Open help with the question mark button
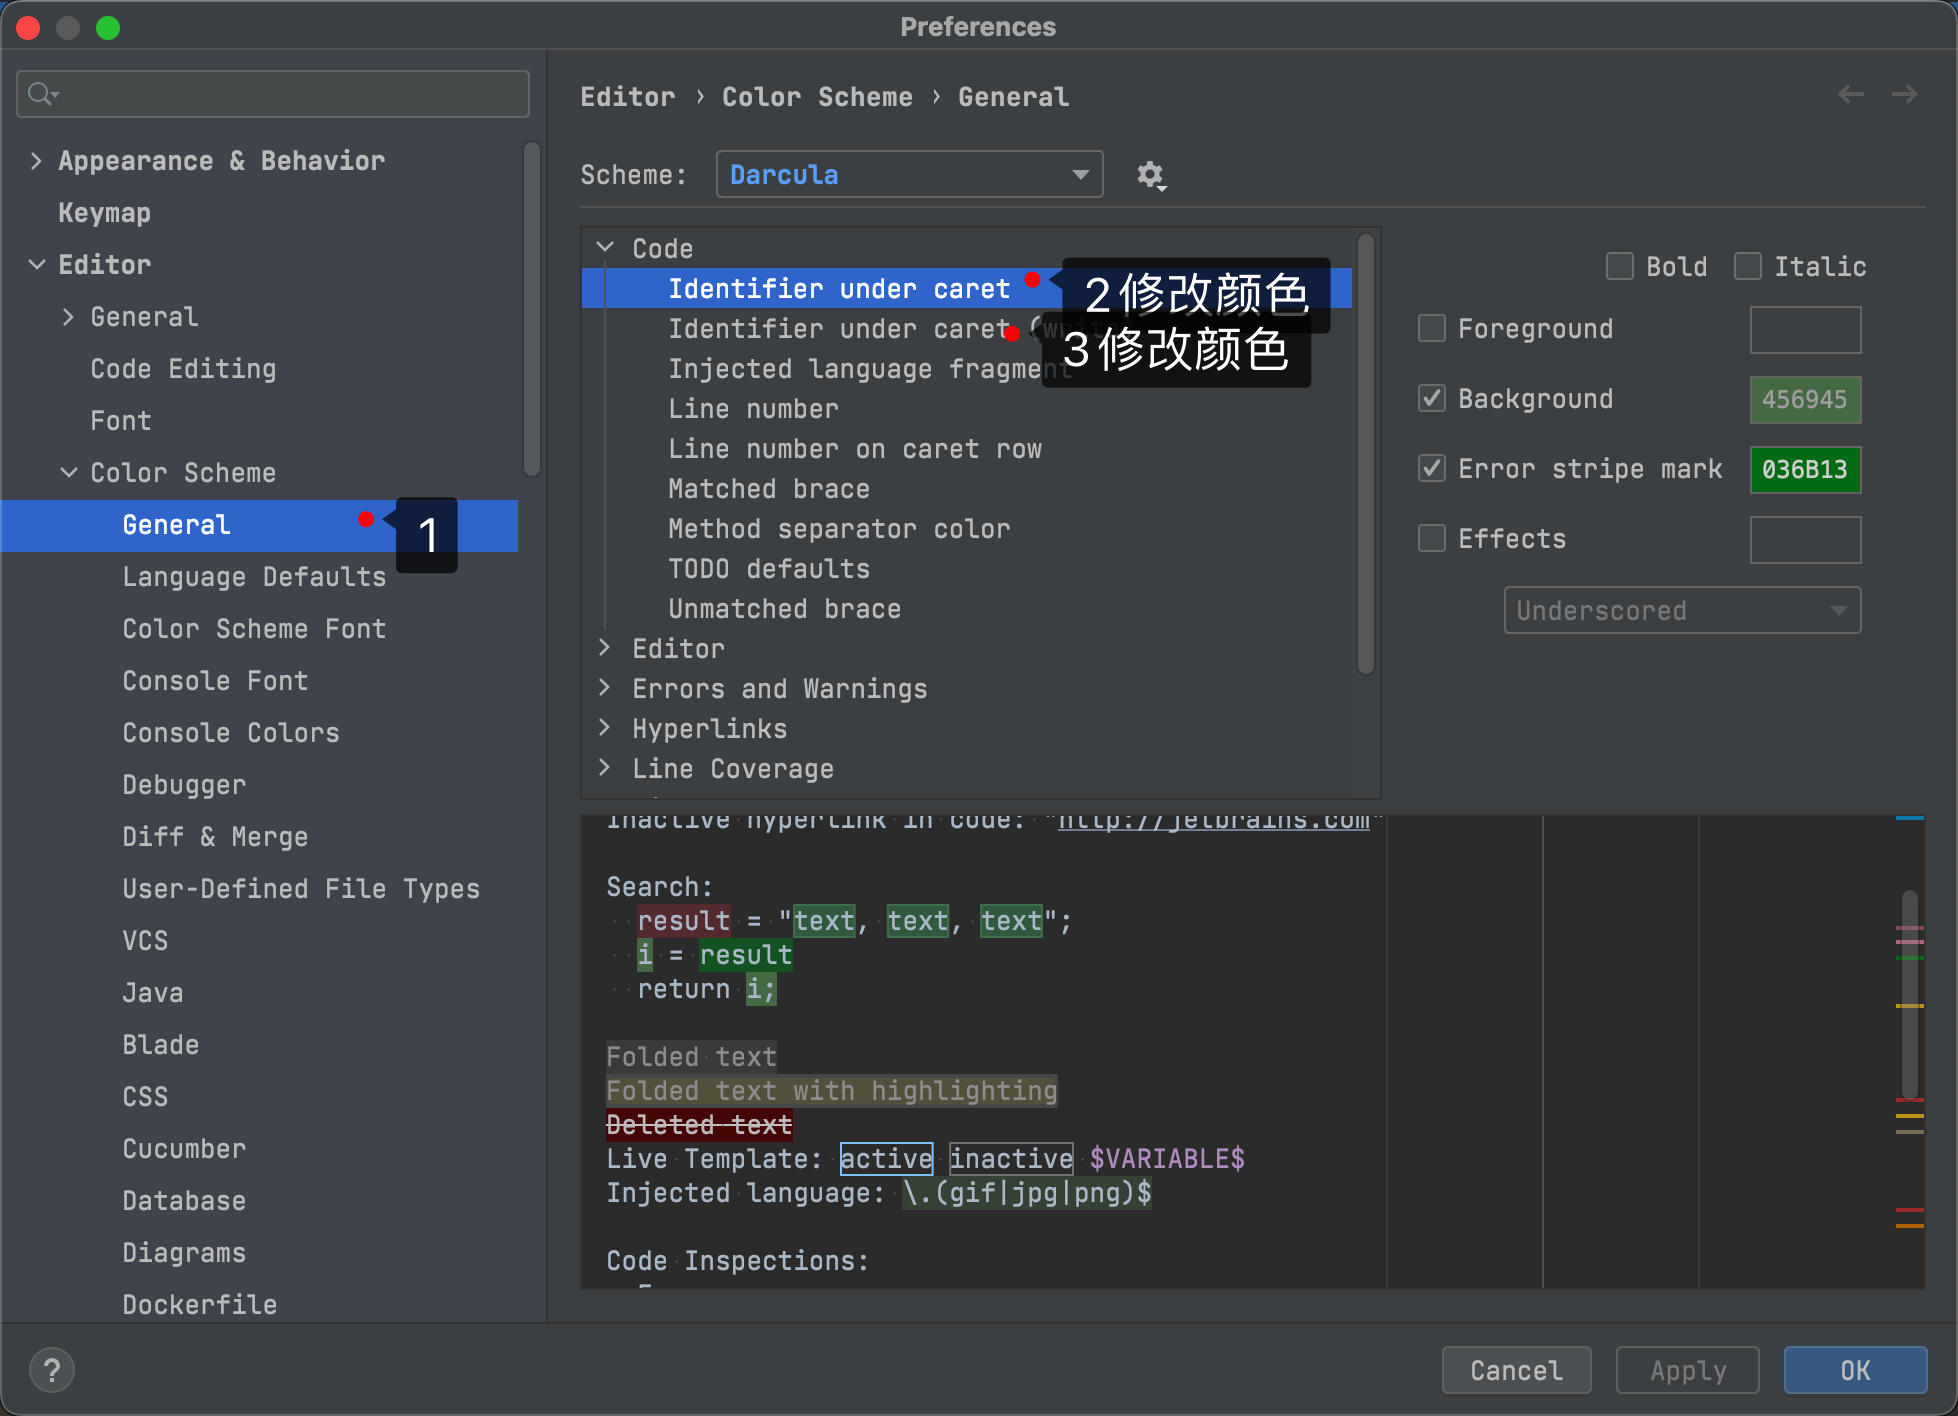This screenshot has height=1416, width=1958. click(x=52, y=1370)
